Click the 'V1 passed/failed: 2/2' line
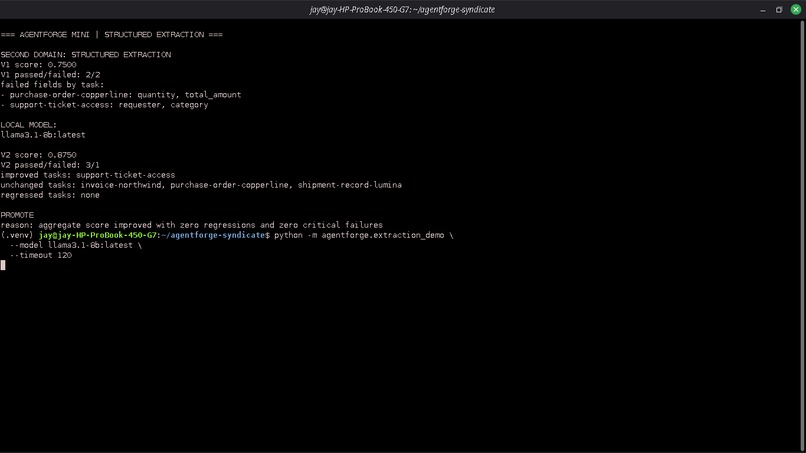Image resolution: width=806 pixels, height=453 pixels. (x=50, y=75)
